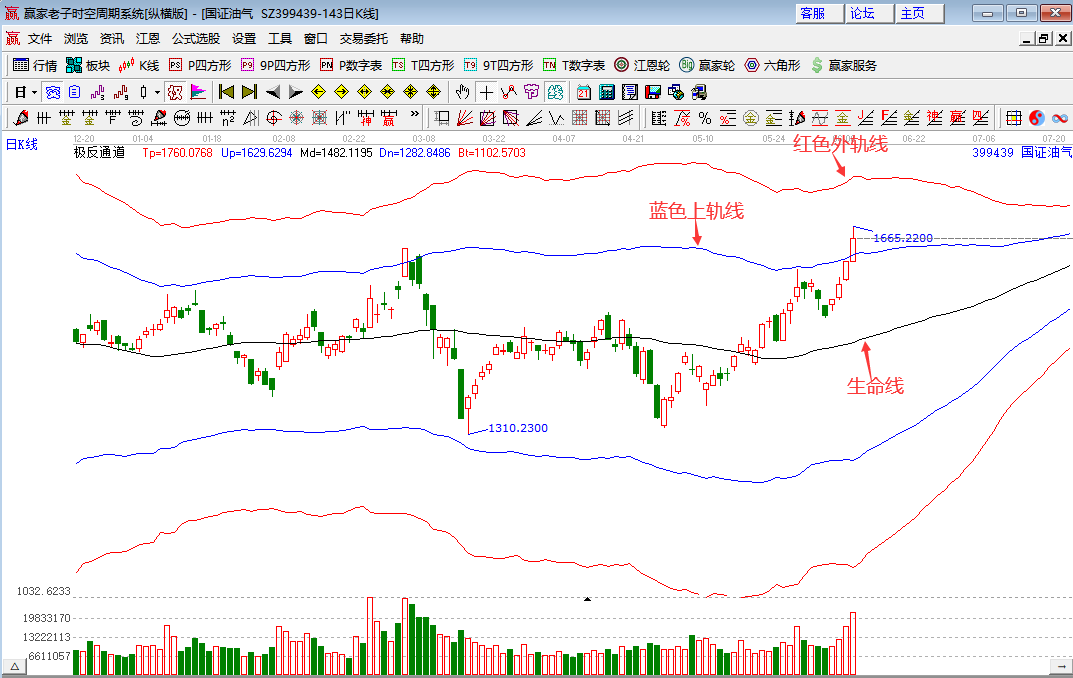Open 赢家服务 service page

tap(844, 65)
